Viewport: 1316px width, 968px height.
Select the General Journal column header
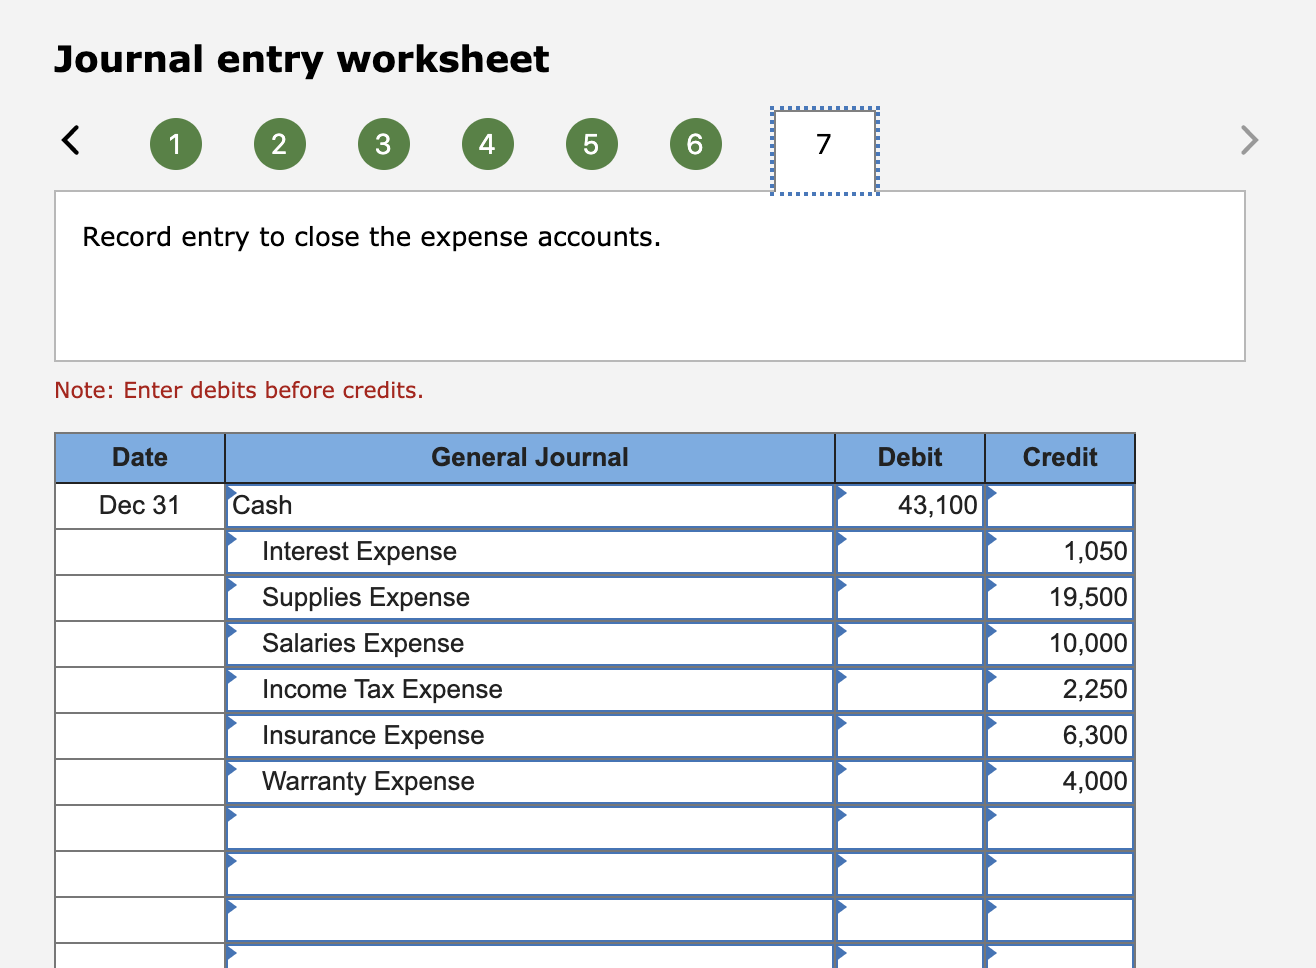click(x=530, y=458)
